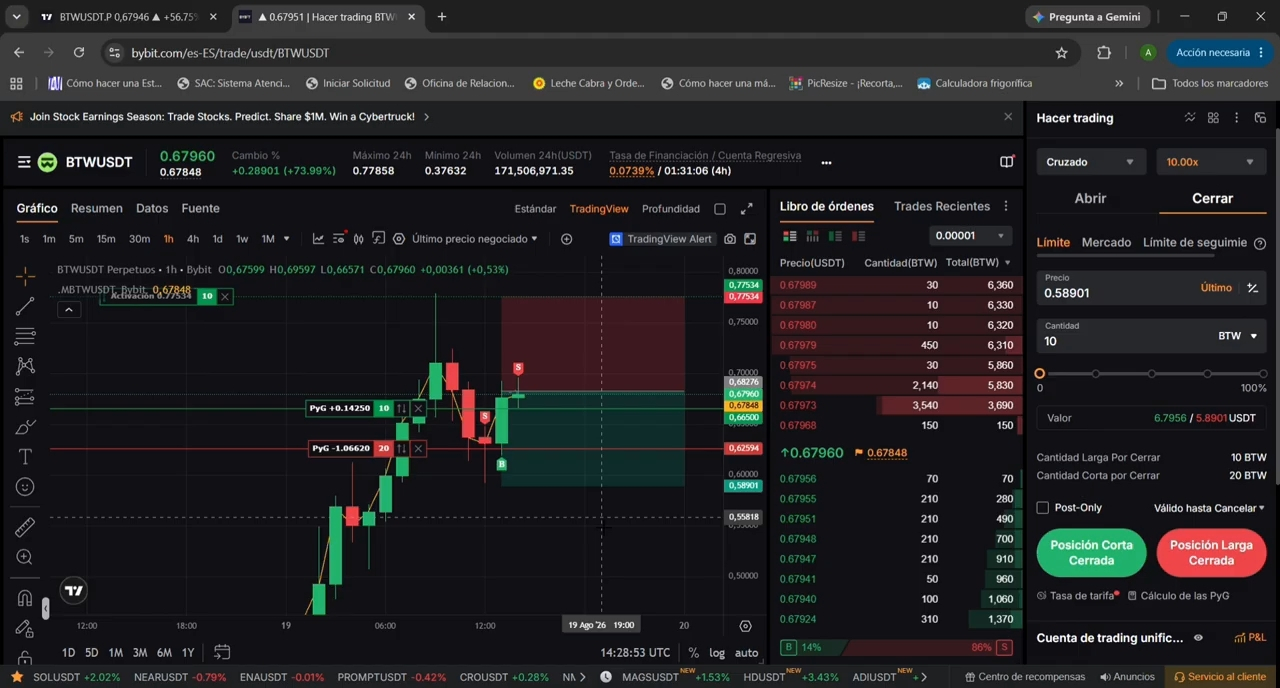The width and height of the screenshot is (1280, 688).
Task: Toggle percent scale on the chart
Action: pyautogui.click(x=693, y=653)
